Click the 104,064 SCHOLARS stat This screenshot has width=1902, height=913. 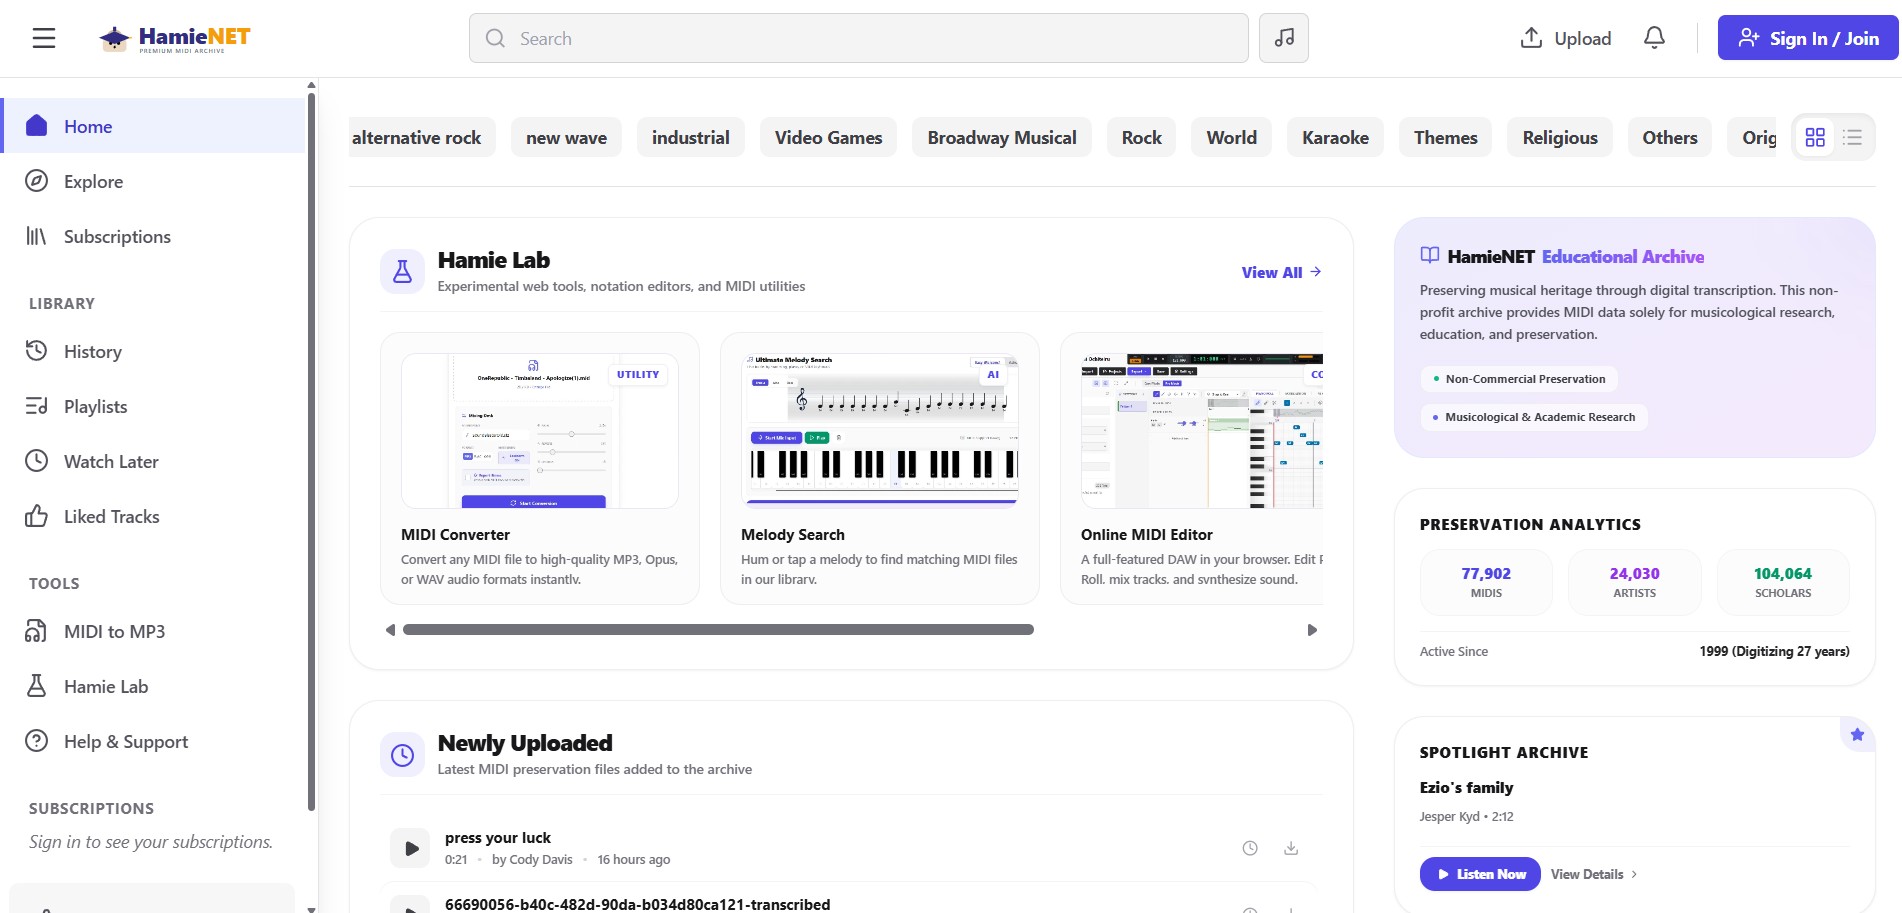tap(1783, 582)
